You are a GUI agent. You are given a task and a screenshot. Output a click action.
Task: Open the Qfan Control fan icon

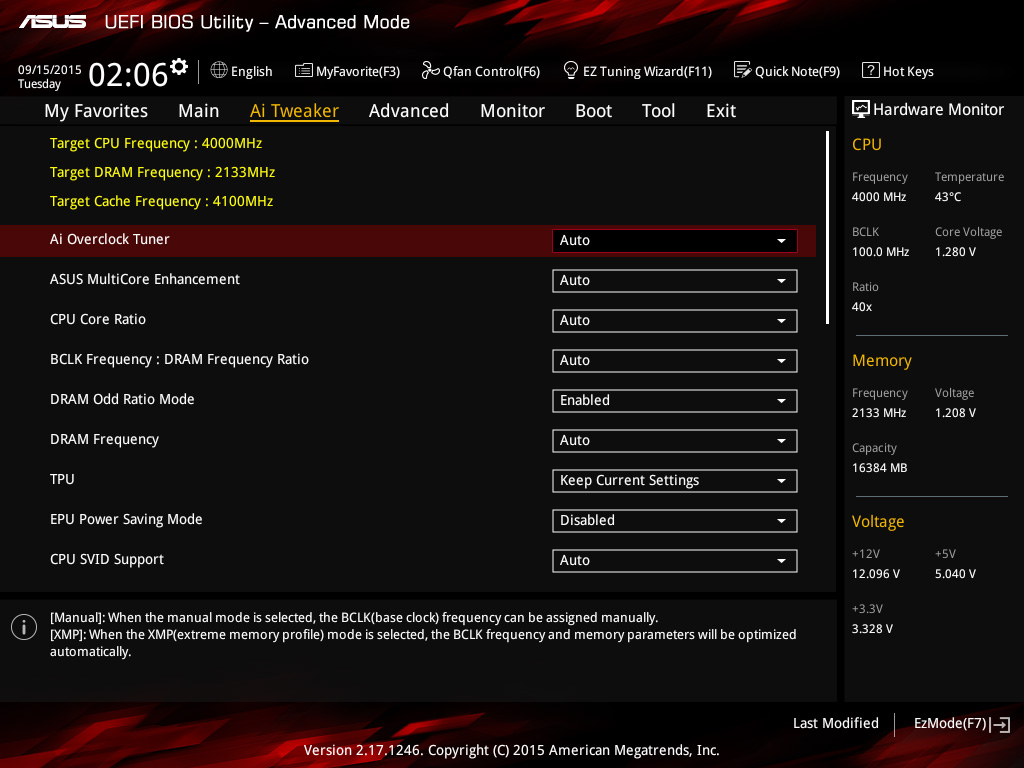tap(430, 71)
